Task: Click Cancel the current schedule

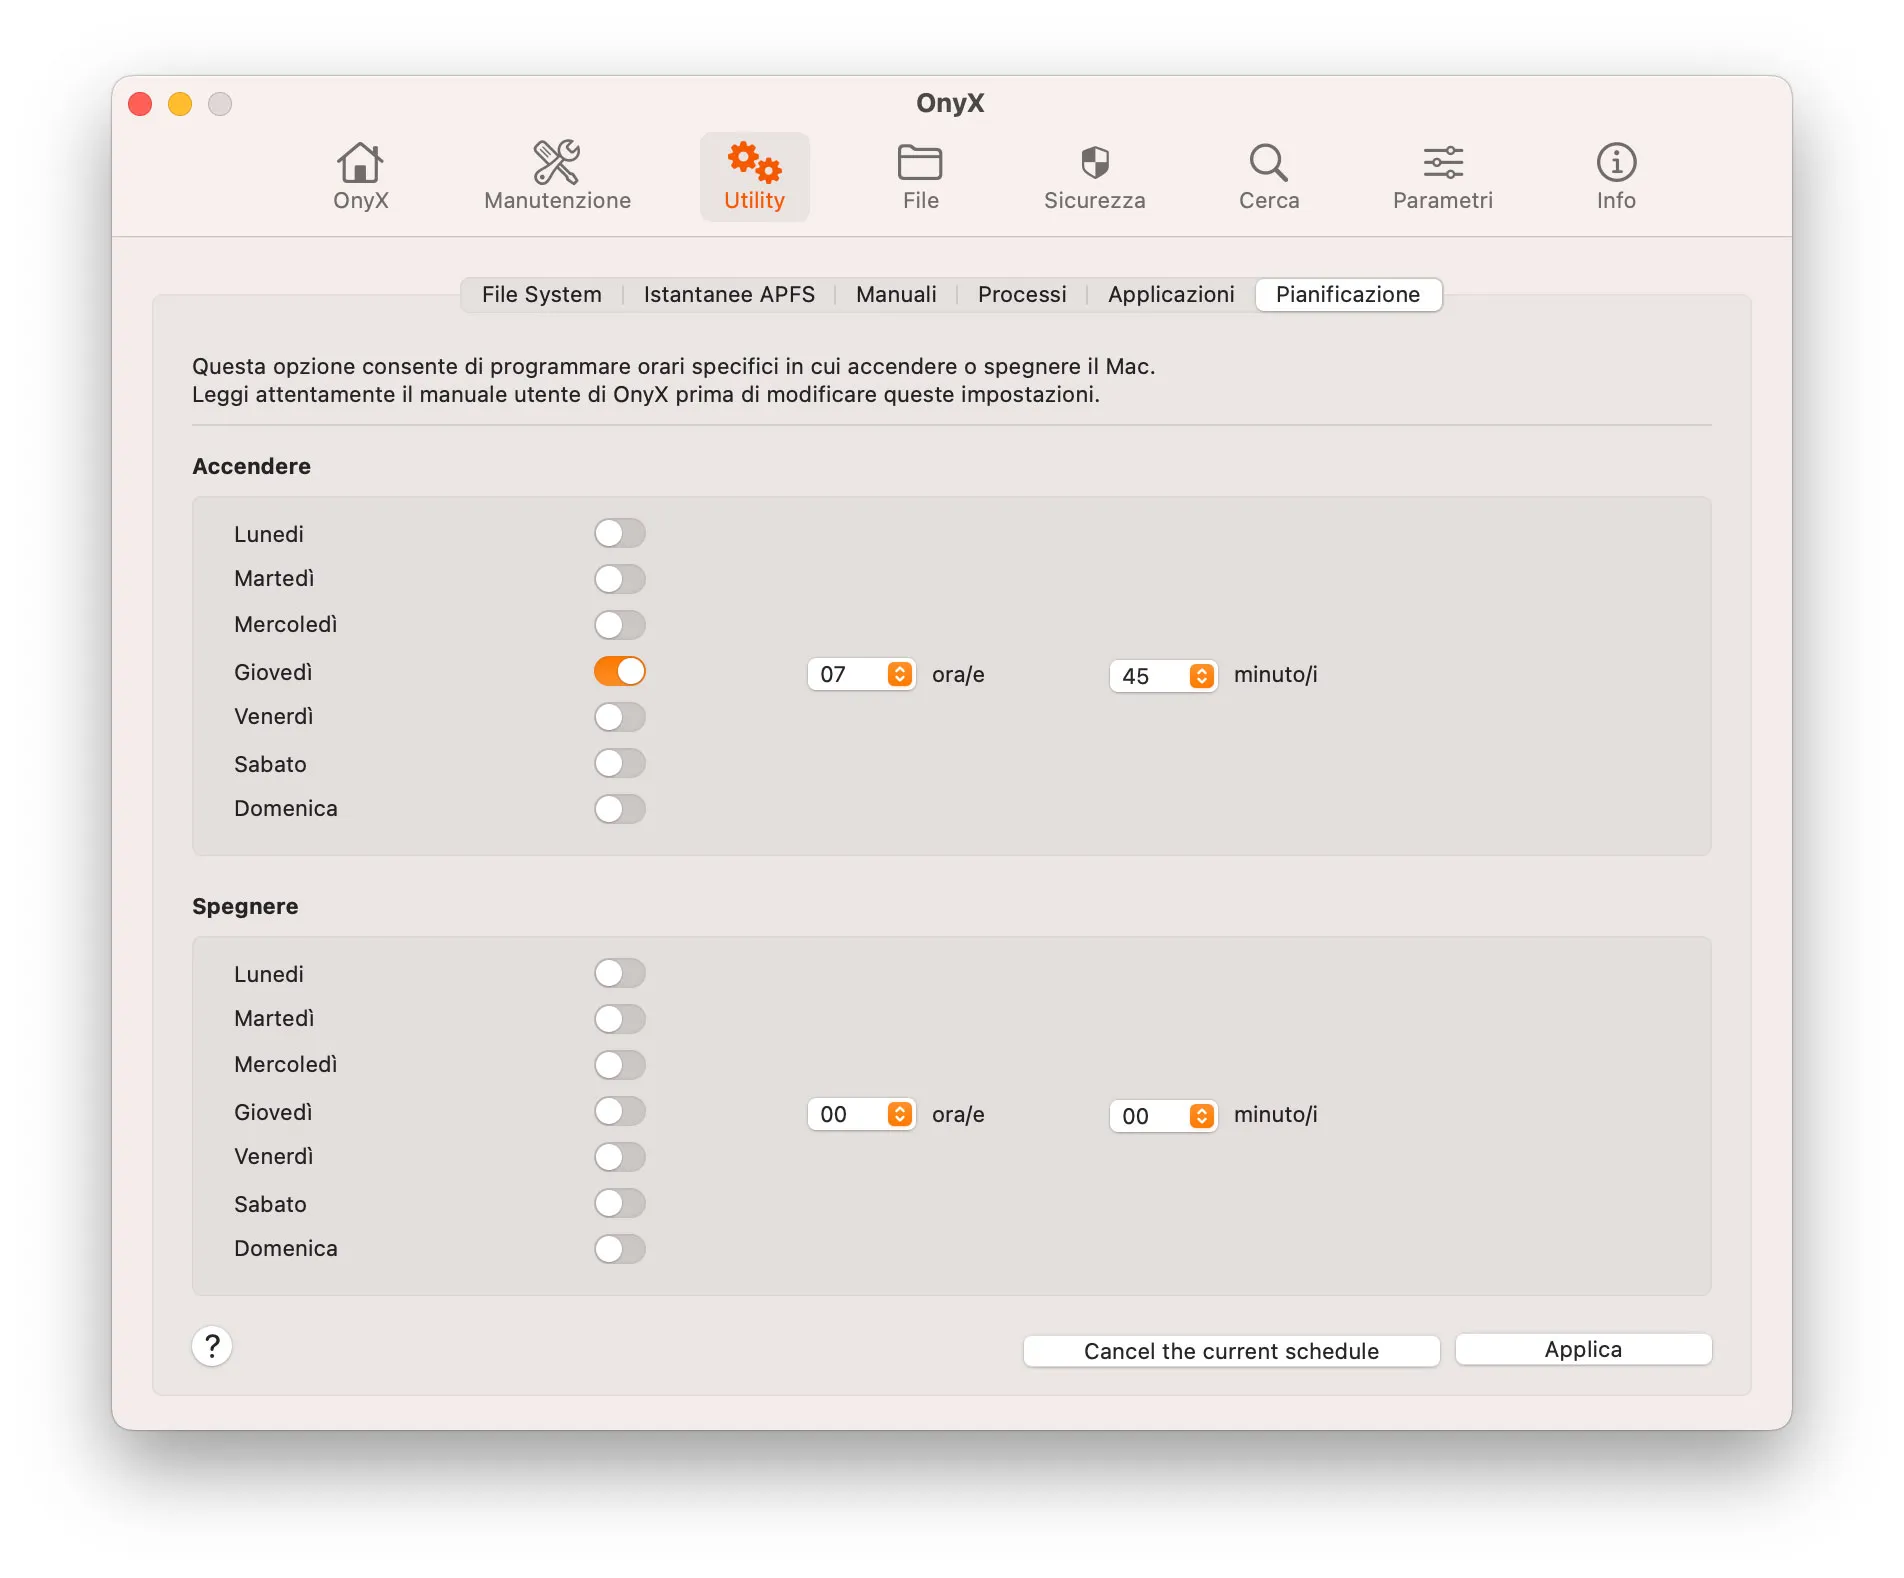Action: 1231,1351
